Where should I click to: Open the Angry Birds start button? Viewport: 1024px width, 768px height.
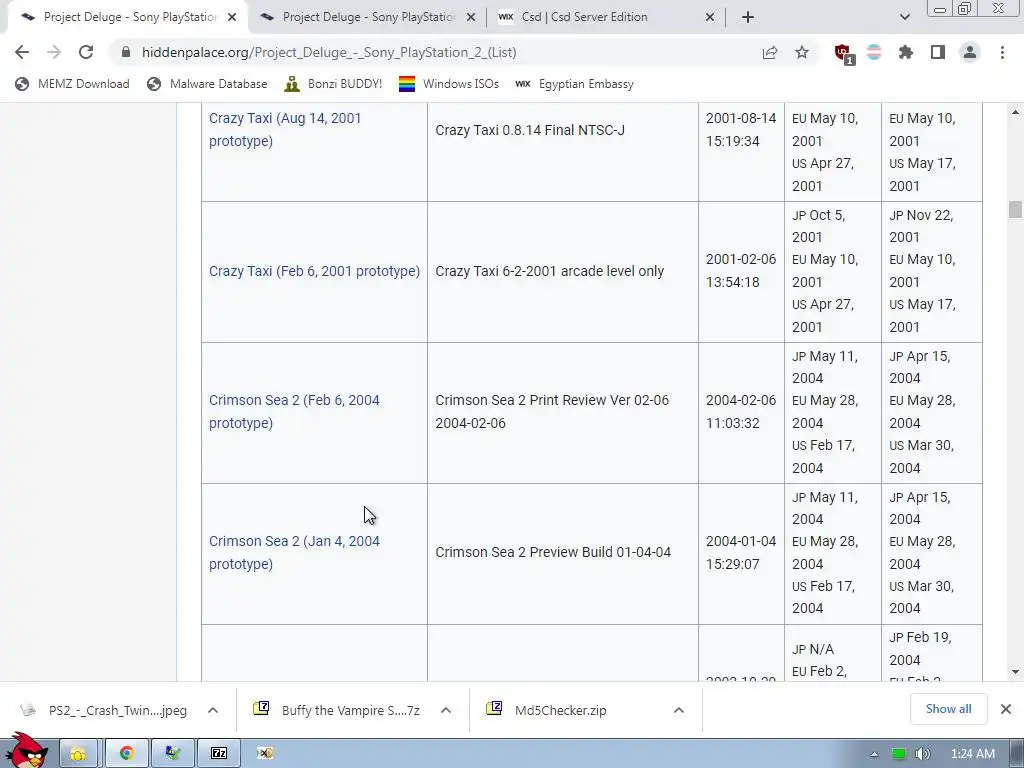[26, 750]
